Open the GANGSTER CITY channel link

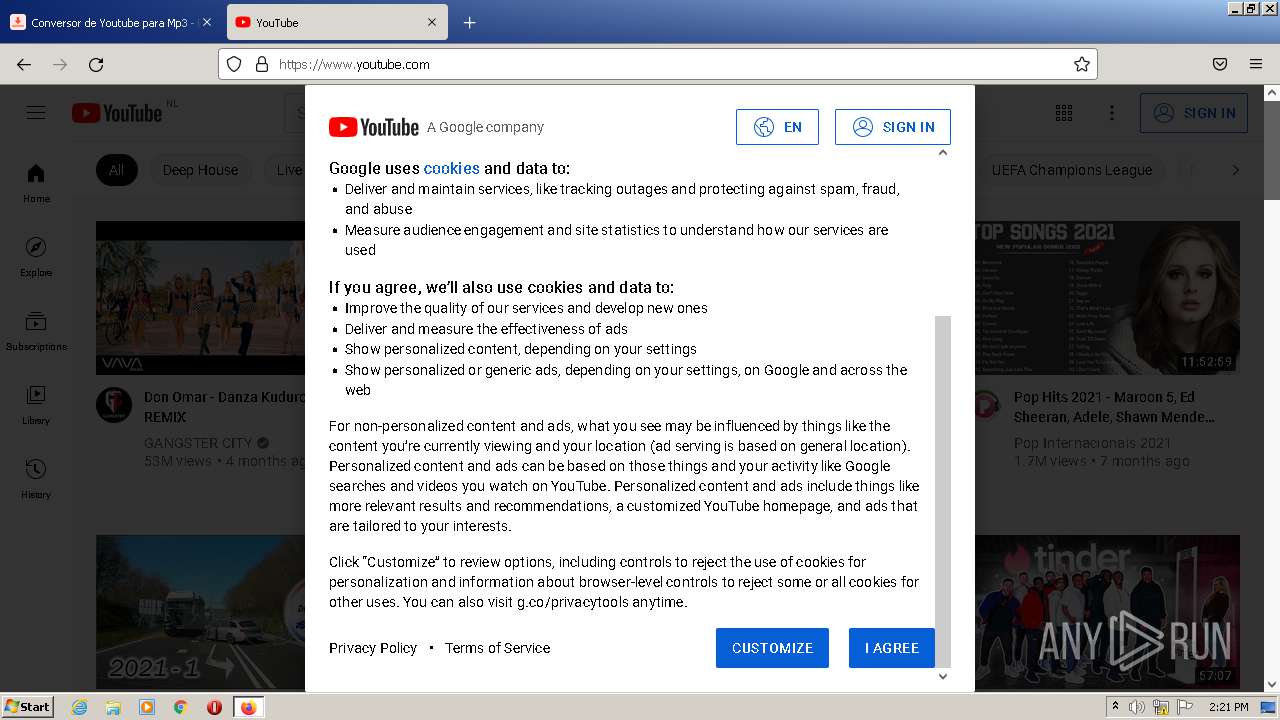coord(198,442)
